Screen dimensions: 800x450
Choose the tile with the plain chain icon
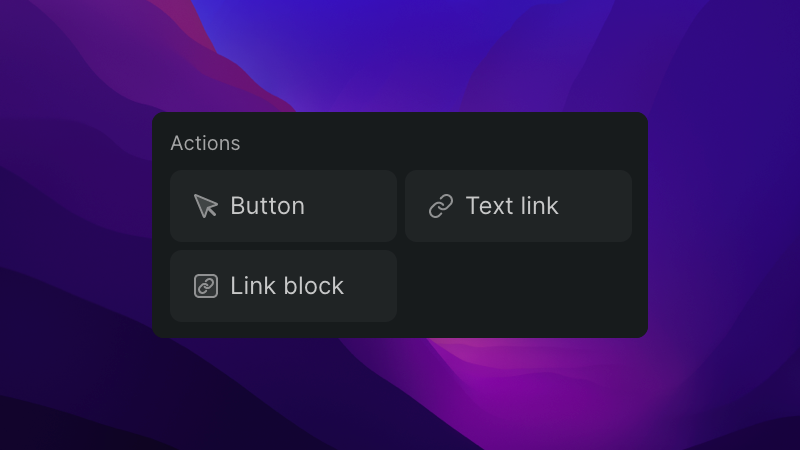518,206
